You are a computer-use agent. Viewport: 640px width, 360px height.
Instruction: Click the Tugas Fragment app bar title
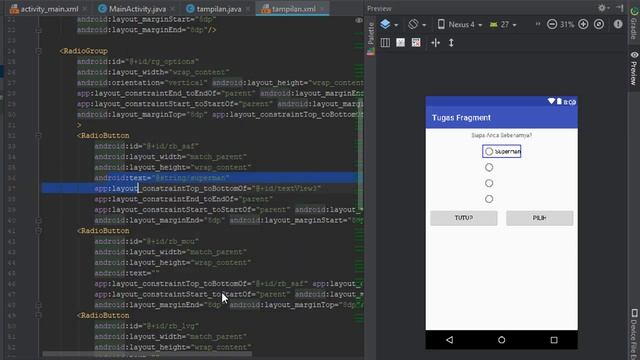click(461, 118)
